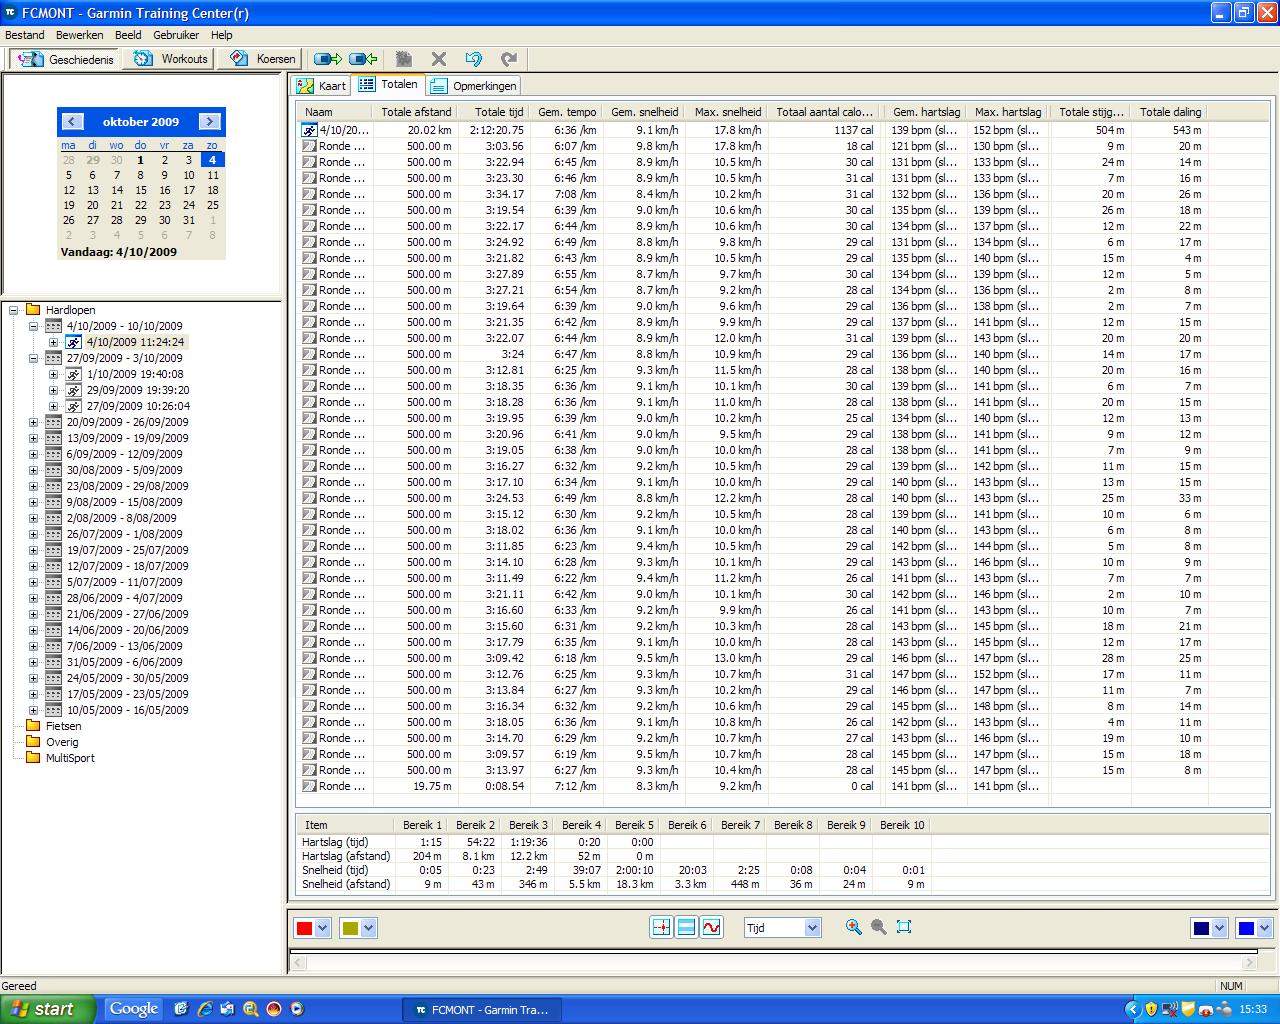The height and width of the screenshot is (1024, 1280).
Task: Open the Beeld menu
Action: pos(128,35)
